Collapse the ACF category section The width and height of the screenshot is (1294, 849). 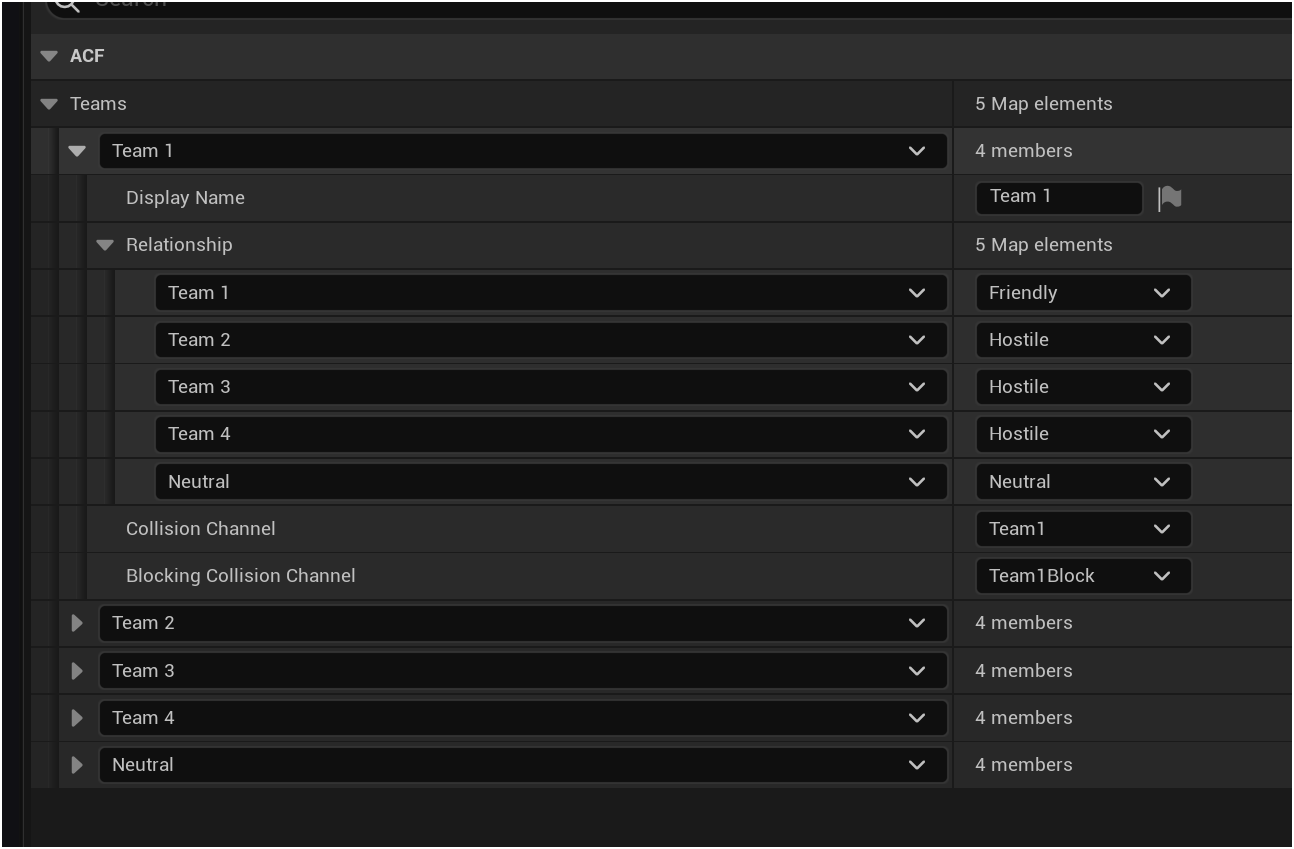[49, 56]
